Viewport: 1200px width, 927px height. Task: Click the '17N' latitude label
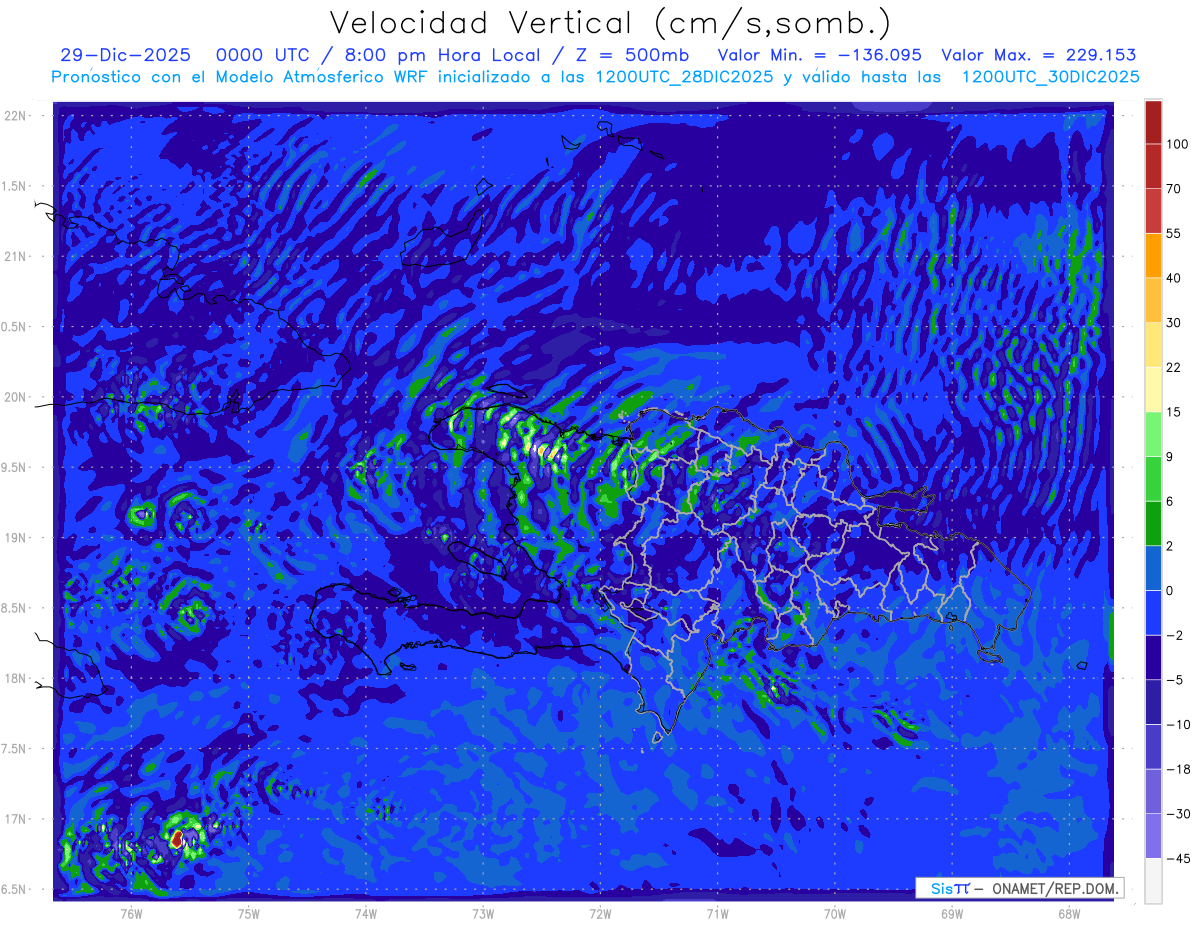[14, 819]
